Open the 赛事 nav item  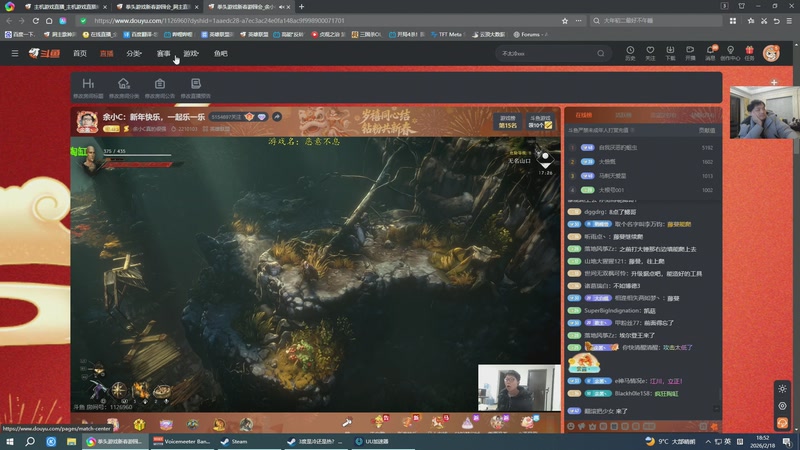pyautogui.click(x=163, y=53)
